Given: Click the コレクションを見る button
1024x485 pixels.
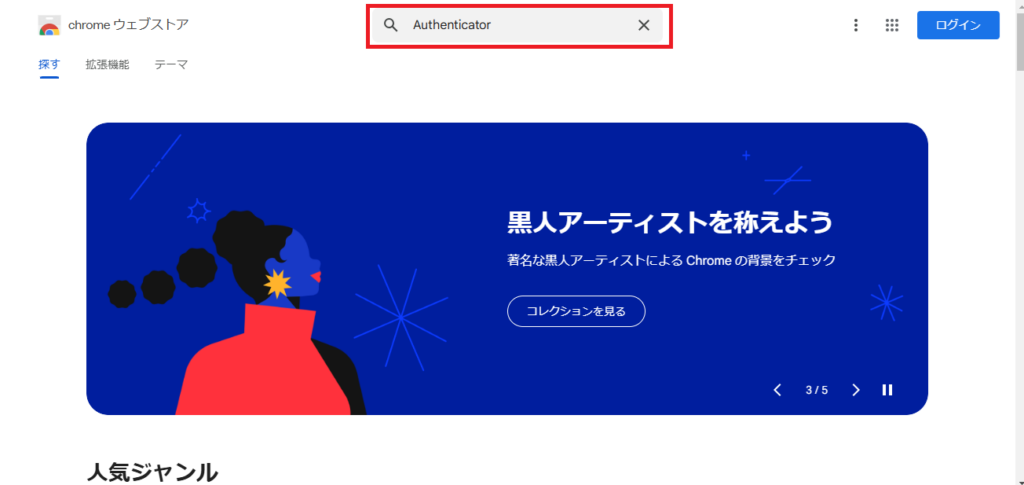Looking at the screenshot, I should [576, 311].
